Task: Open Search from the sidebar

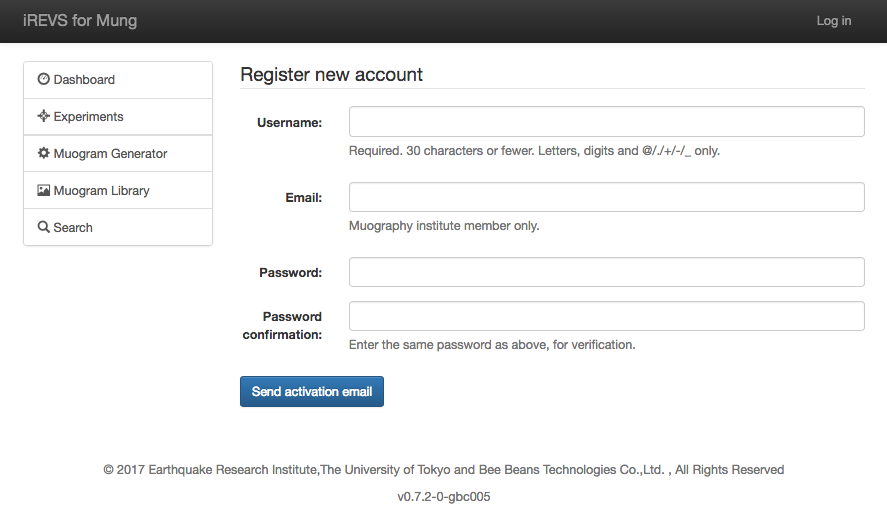Action: [73, 228]
